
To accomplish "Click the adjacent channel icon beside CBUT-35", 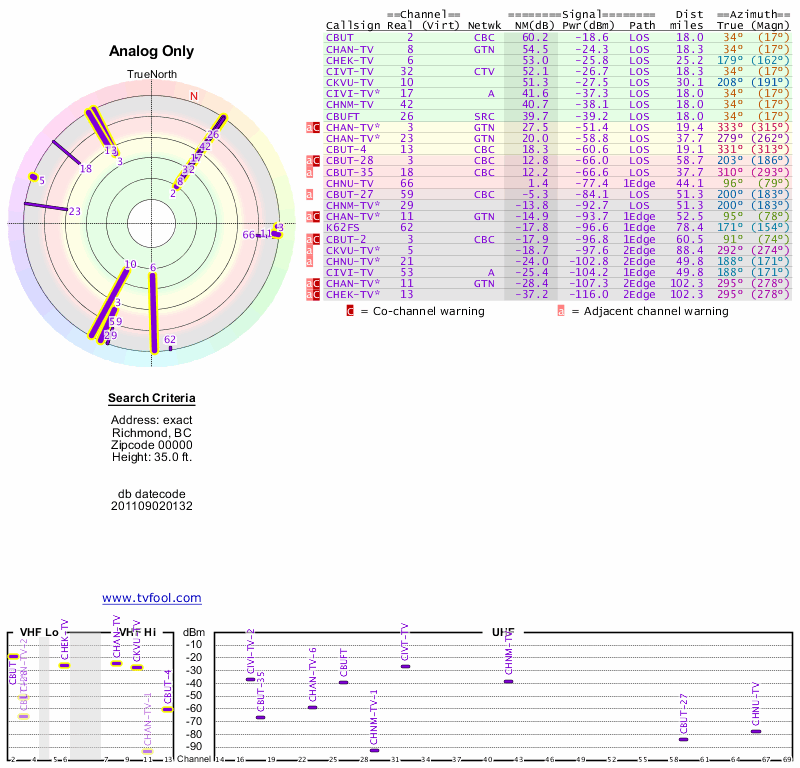I will 311,172.
